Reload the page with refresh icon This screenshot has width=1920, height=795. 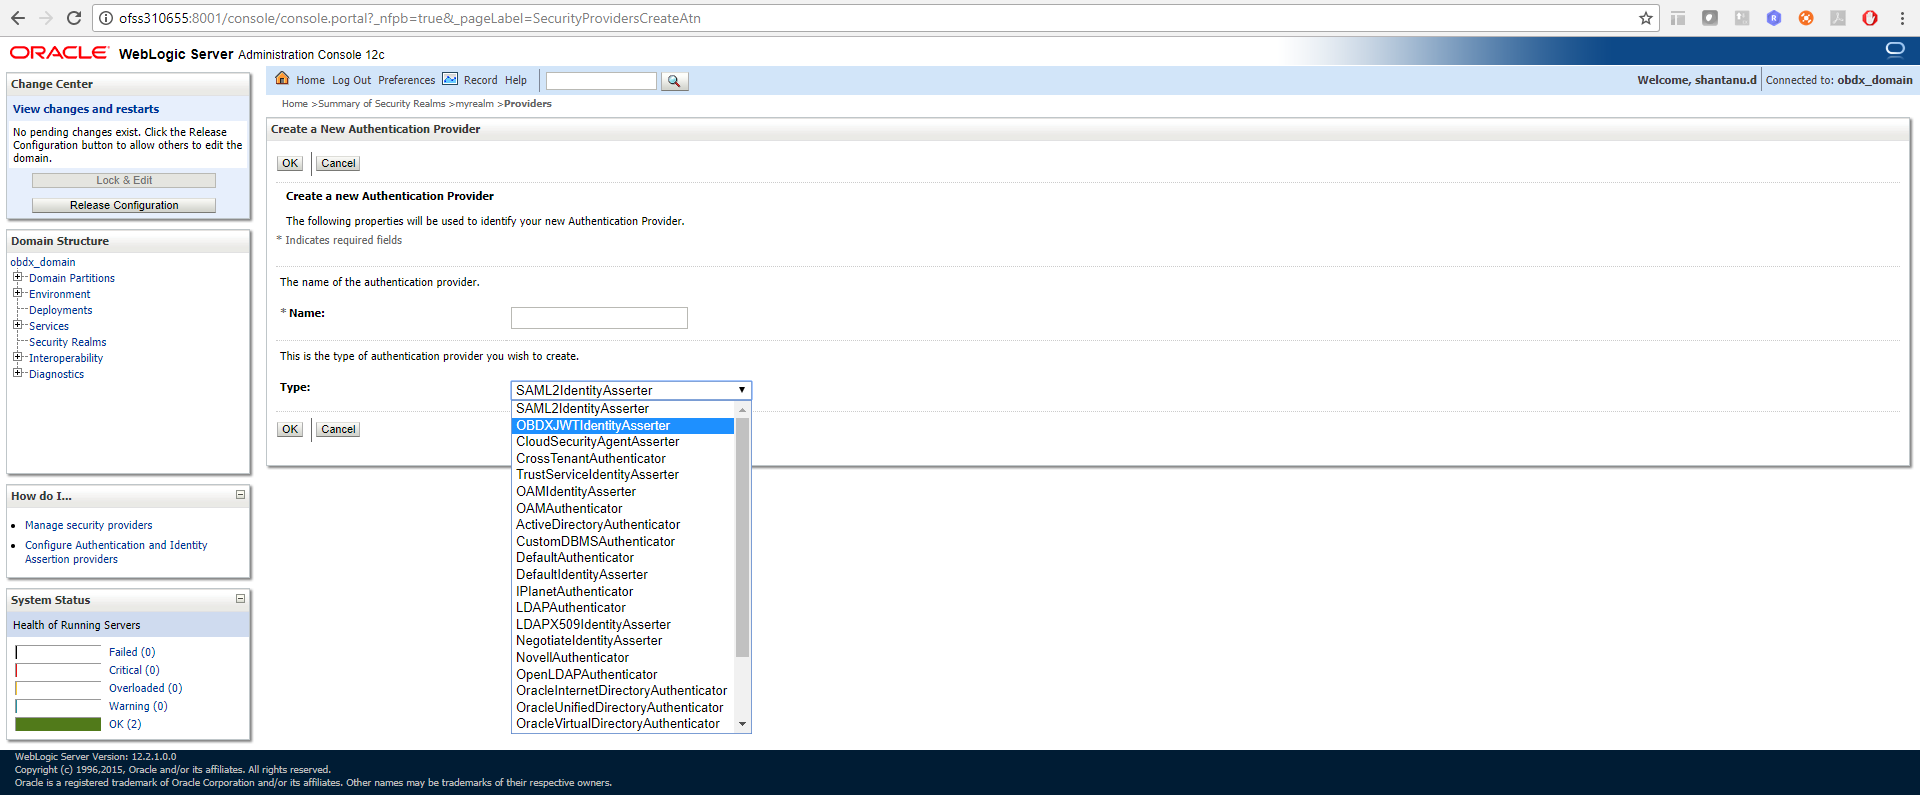[x=74, y=18]
